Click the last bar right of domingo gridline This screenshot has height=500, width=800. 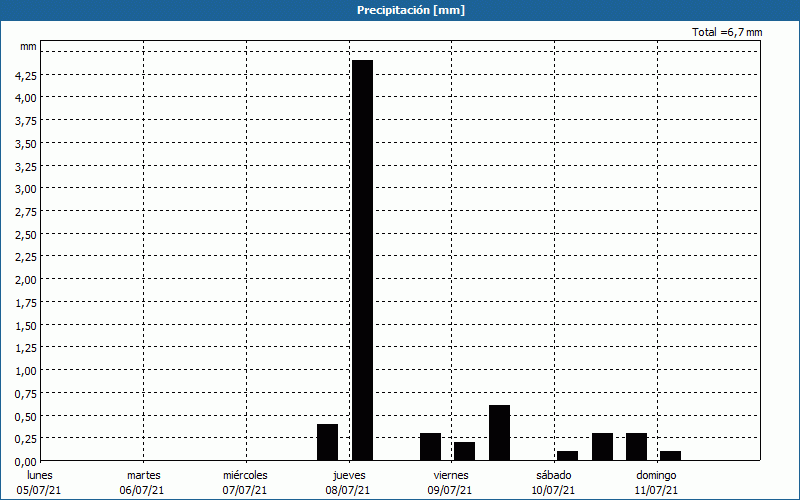coord(670,456)
